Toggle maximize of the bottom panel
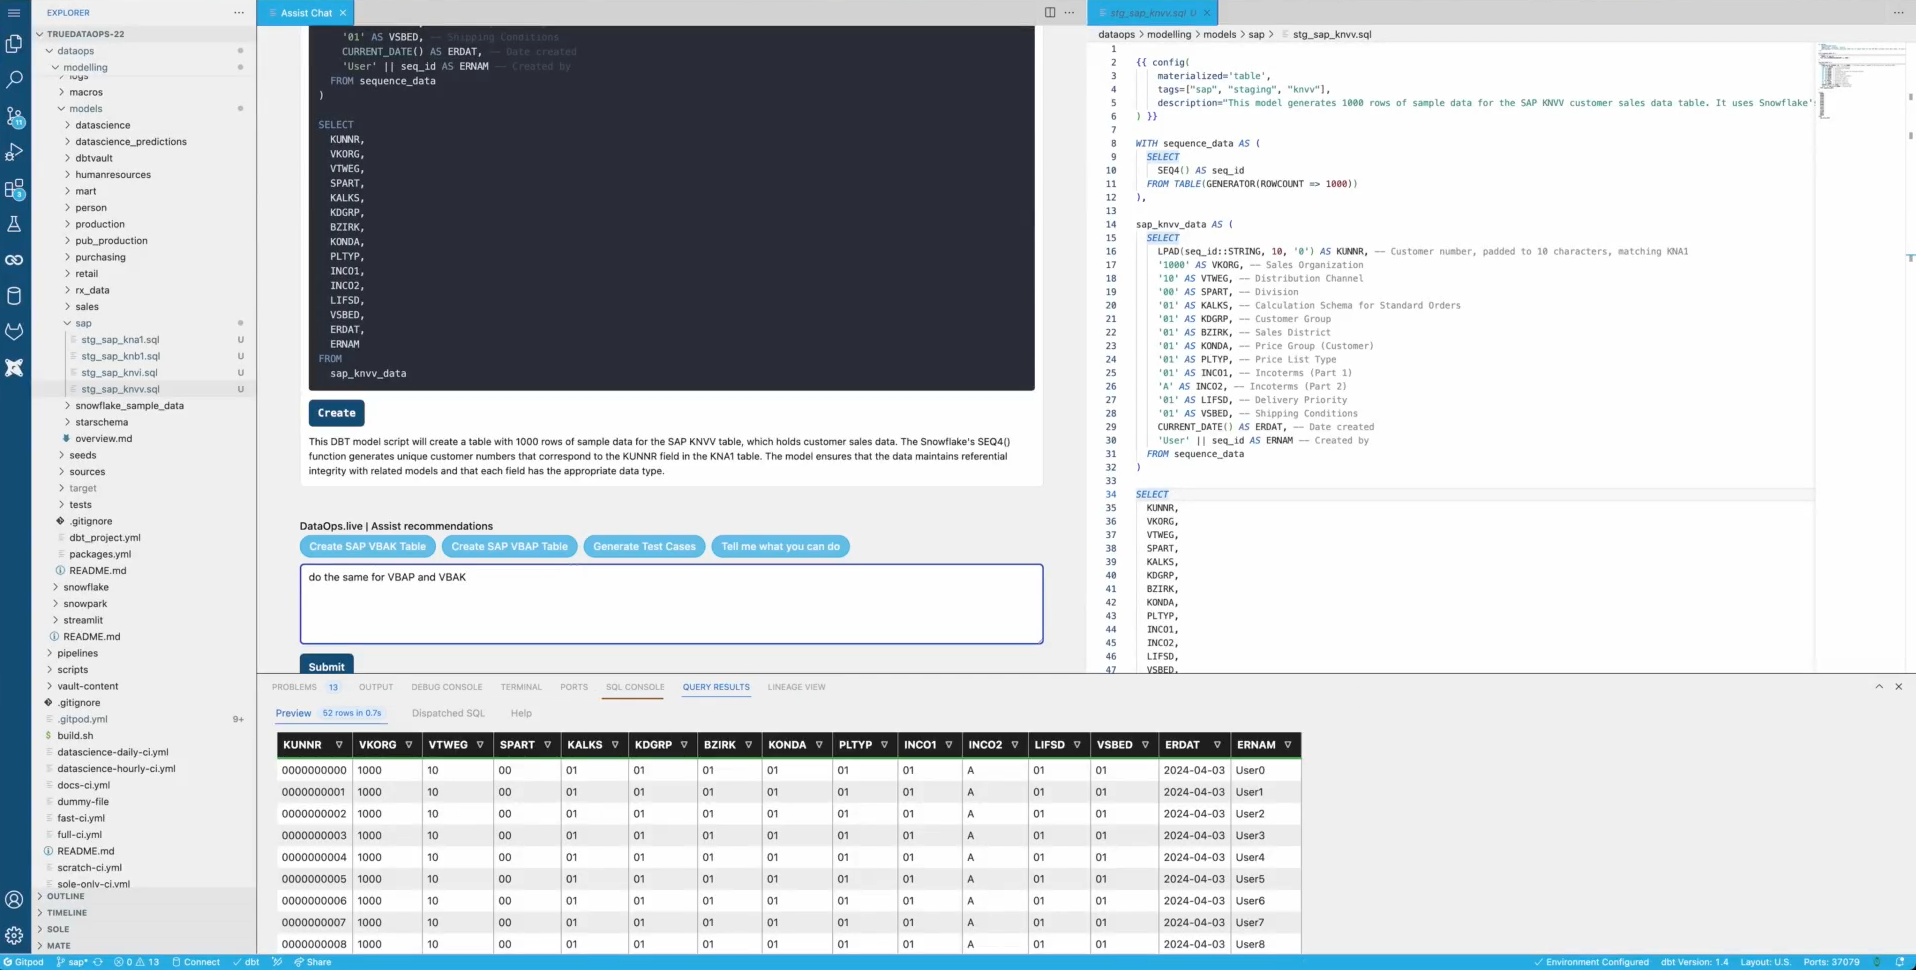The width and height of the screenshot is (1916, 970). pos(1878,687)
